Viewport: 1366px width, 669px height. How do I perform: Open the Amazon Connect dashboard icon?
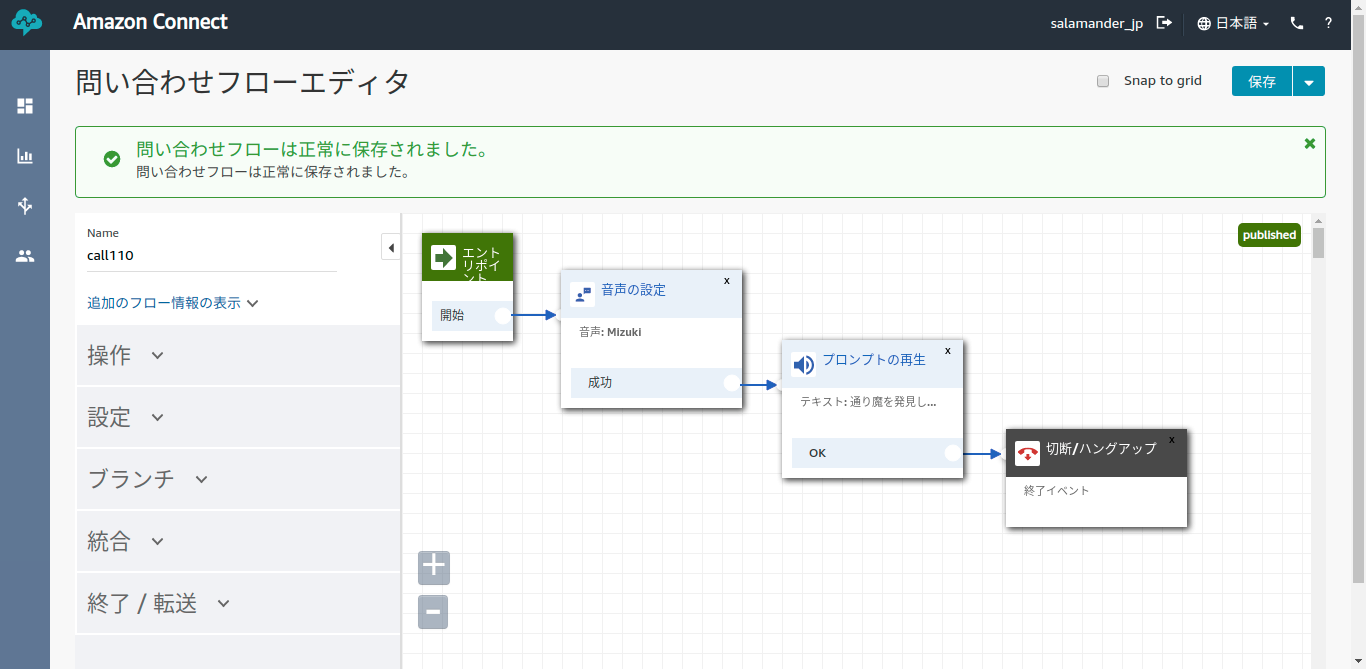point(25,105)
